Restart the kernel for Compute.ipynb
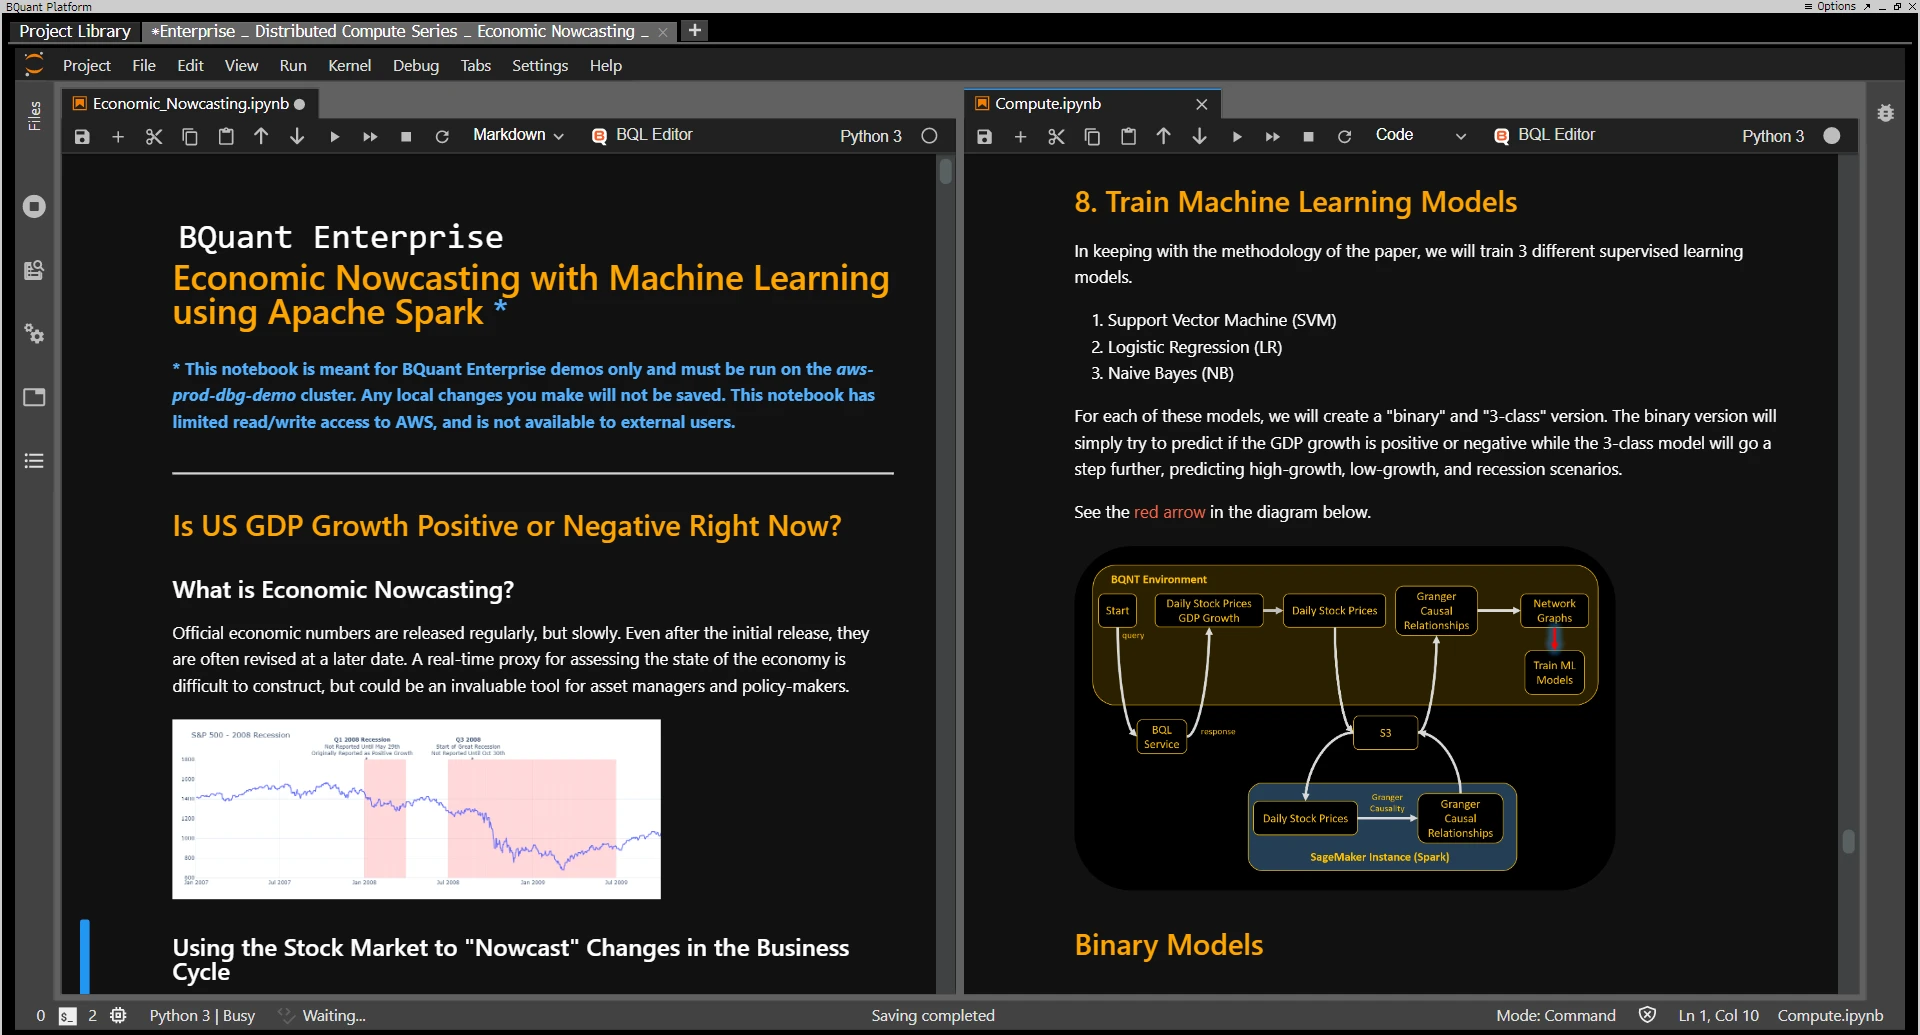This screenshot has width=1920, height=1035. point(1344,136)
